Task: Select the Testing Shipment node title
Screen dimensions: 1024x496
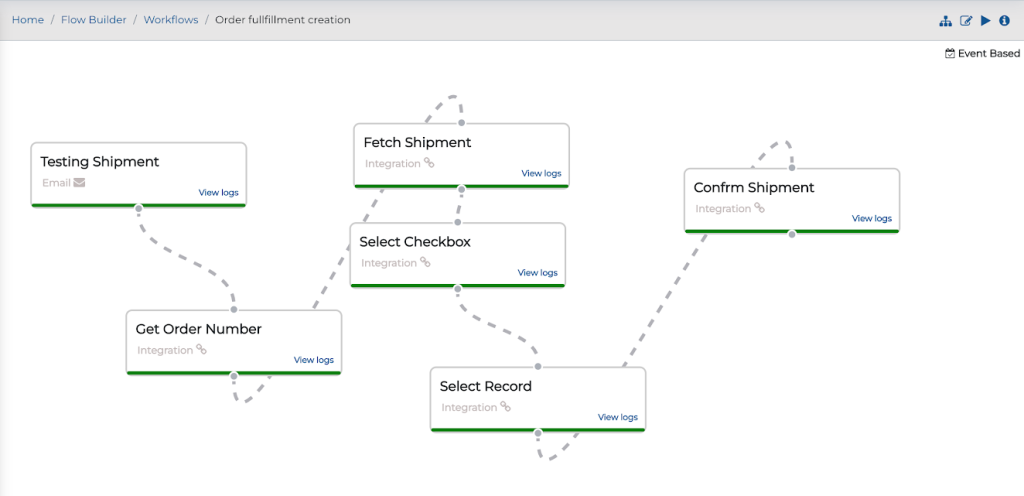Action: (100, 162)
